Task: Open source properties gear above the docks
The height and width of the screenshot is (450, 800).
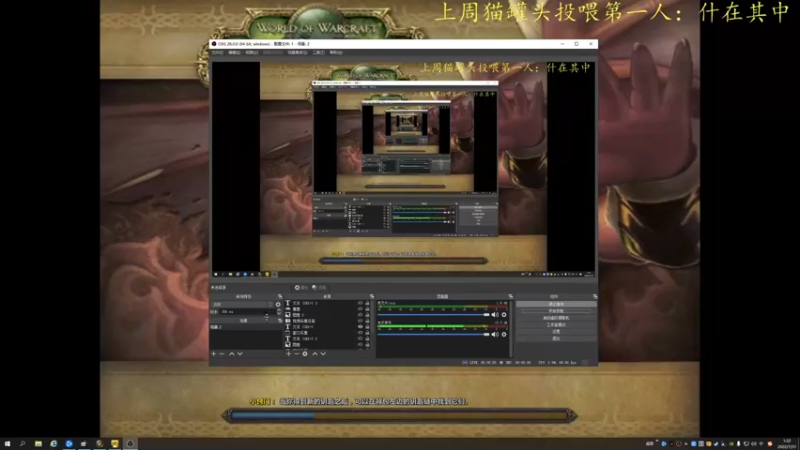Action: pyautogui.click(x=301, y=288)
